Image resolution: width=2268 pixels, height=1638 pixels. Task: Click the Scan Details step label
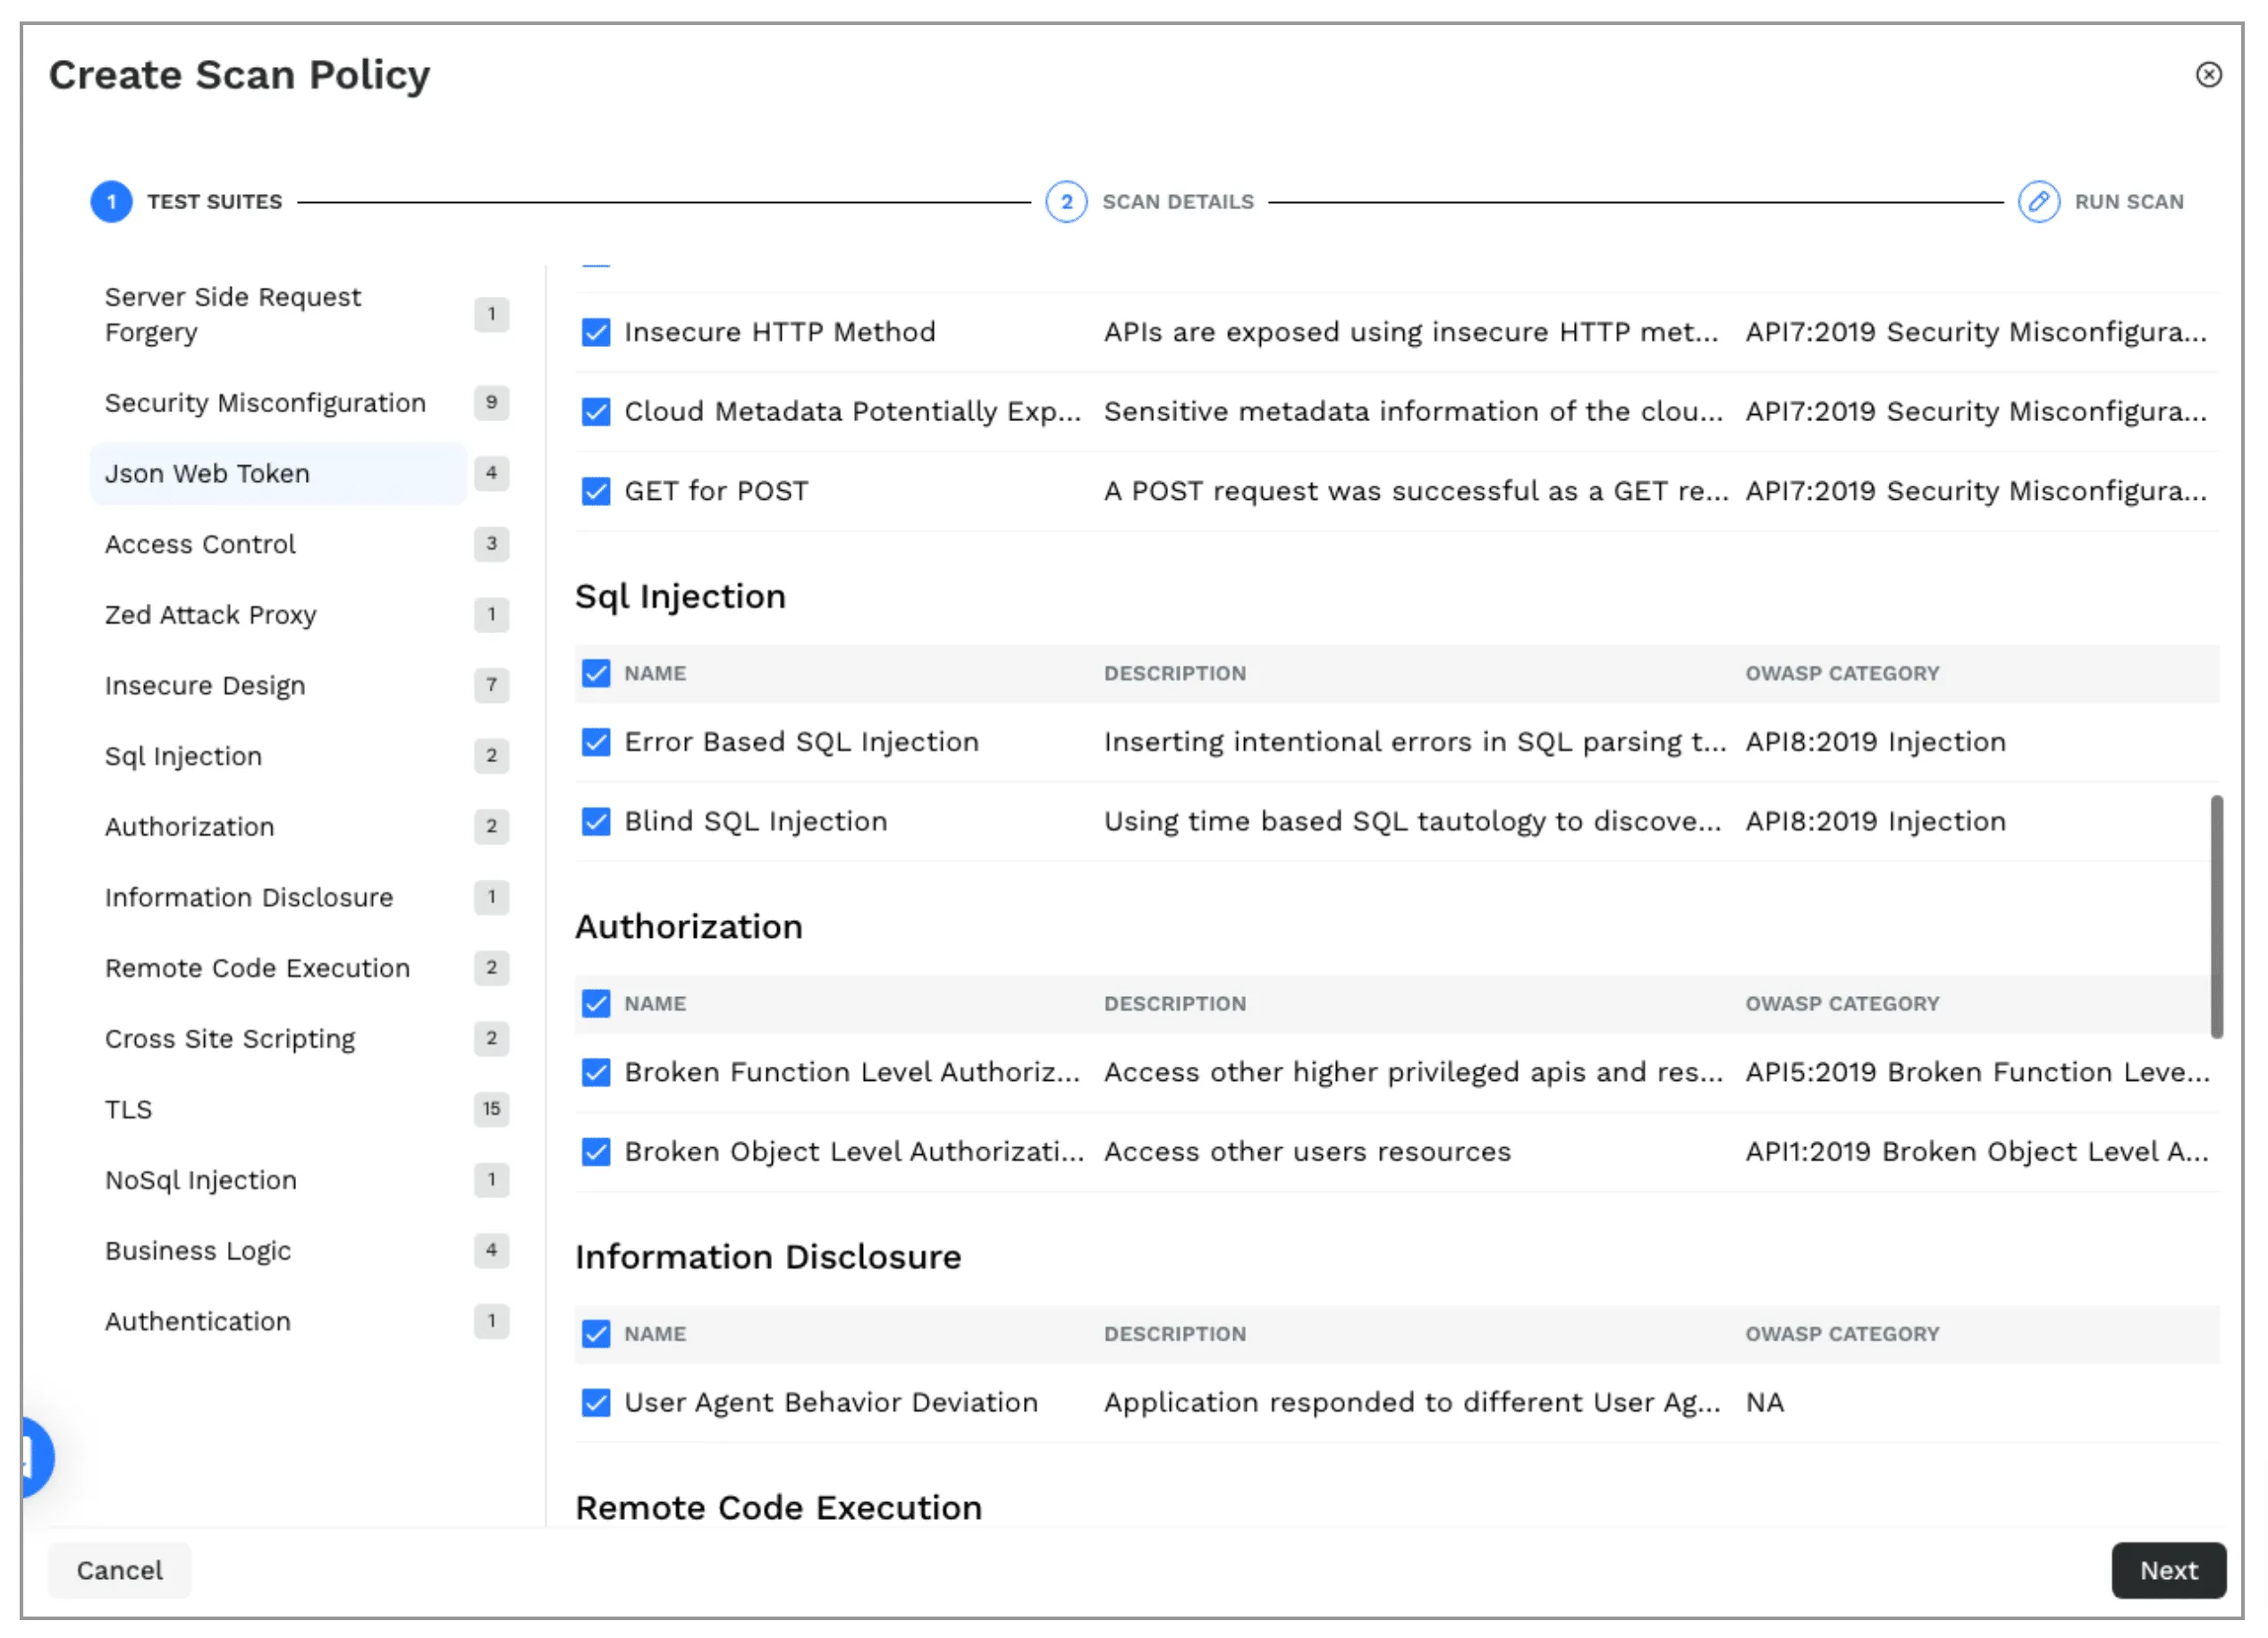pyautogui.click(x=1177, y=202)
